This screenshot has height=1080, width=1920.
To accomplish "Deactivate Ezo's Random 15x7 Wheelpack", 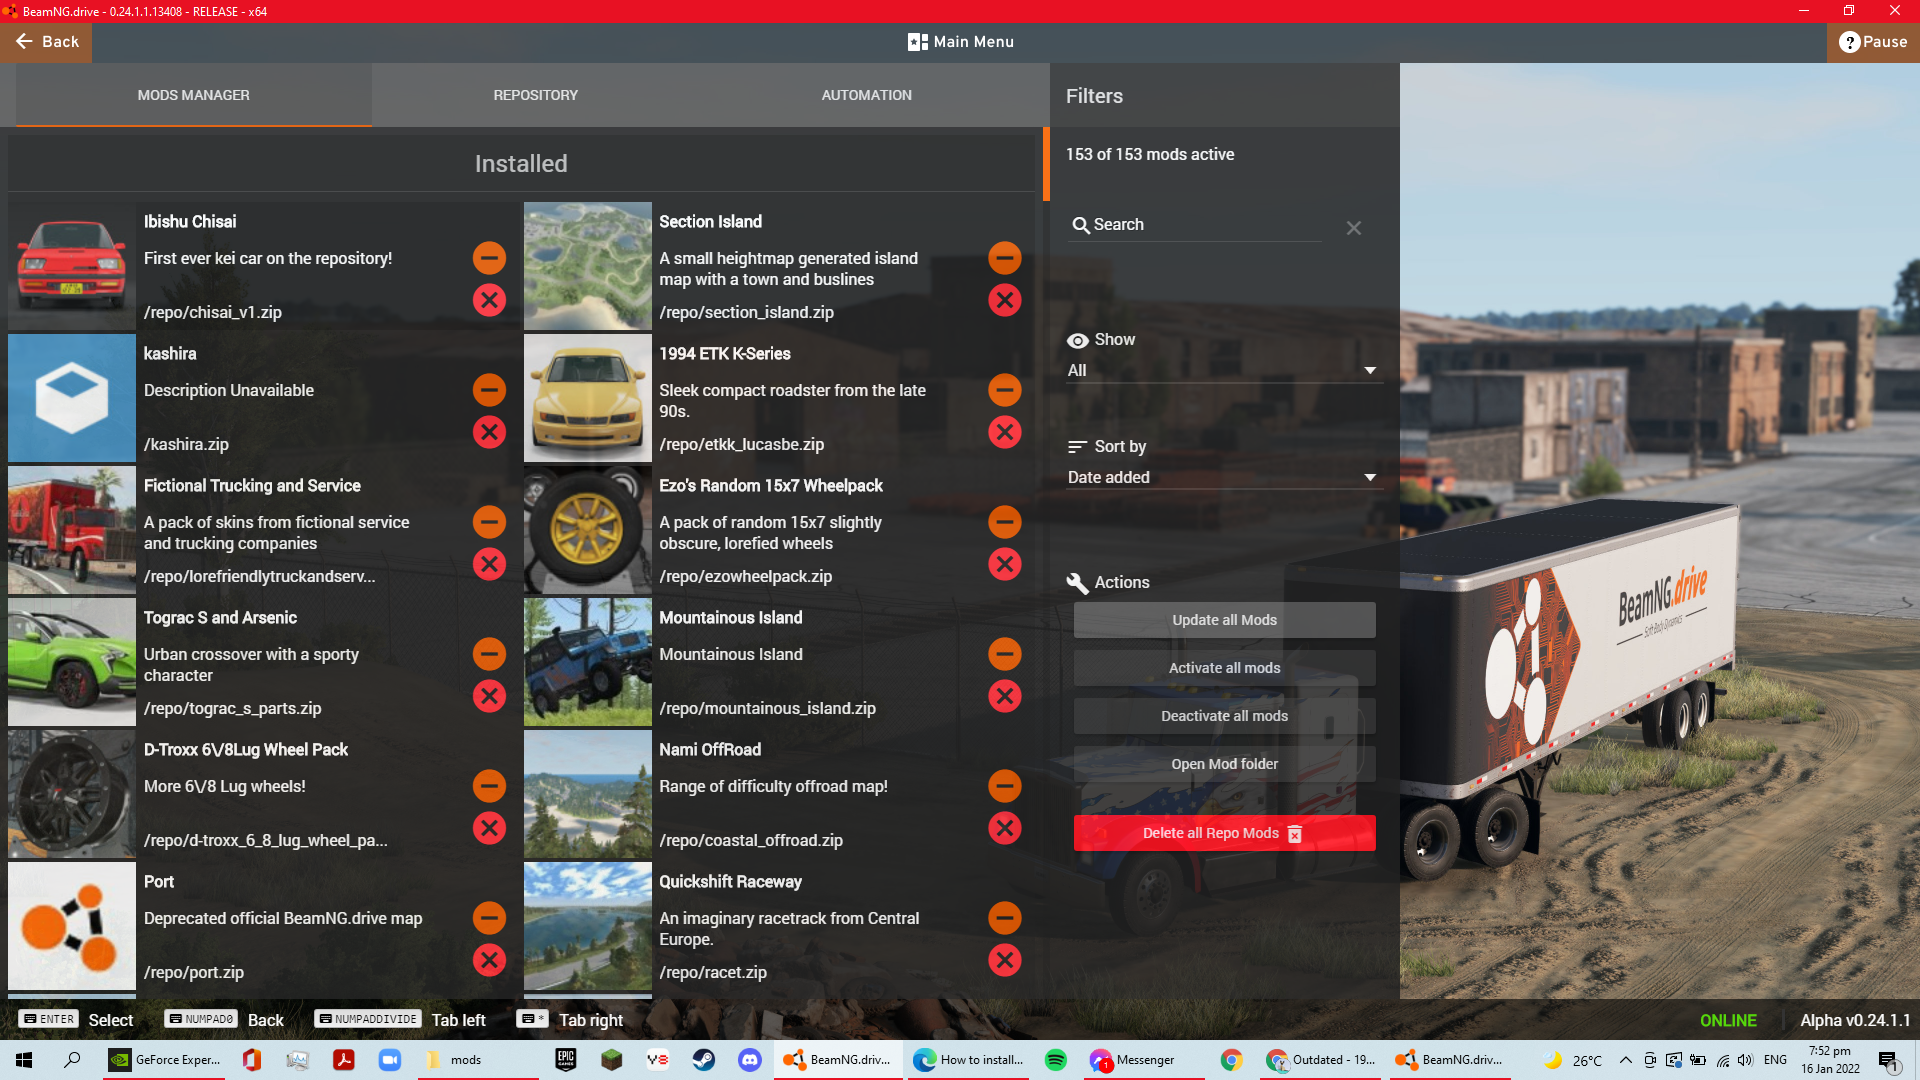I will 1005,522.
